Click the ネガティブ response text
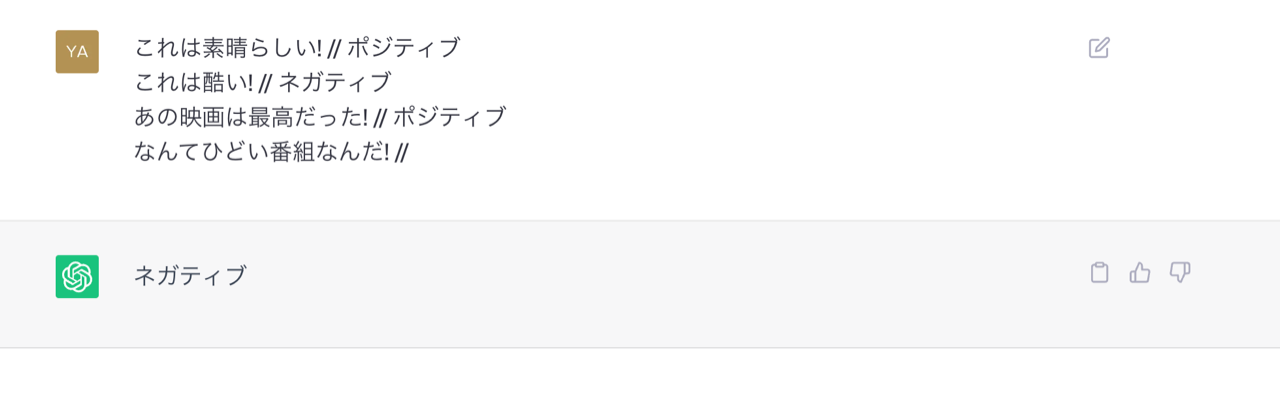The height and width of the screenshot is (397, 1280). click(190, 276)
